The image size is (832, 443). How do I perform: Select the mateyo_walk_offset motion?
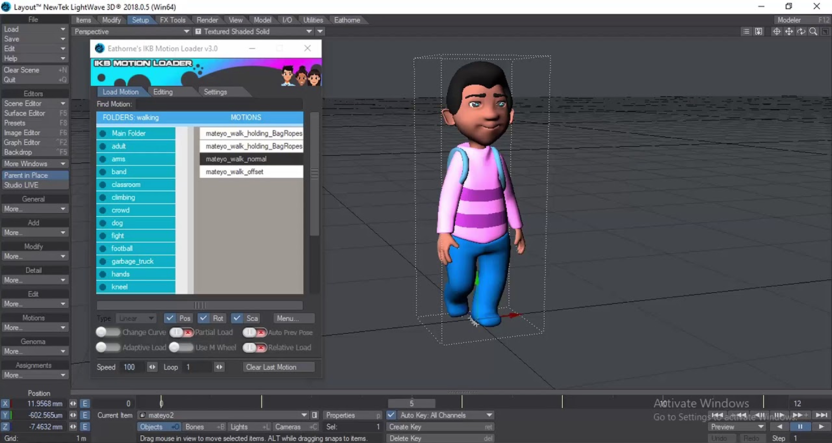(x=251, y=172)
